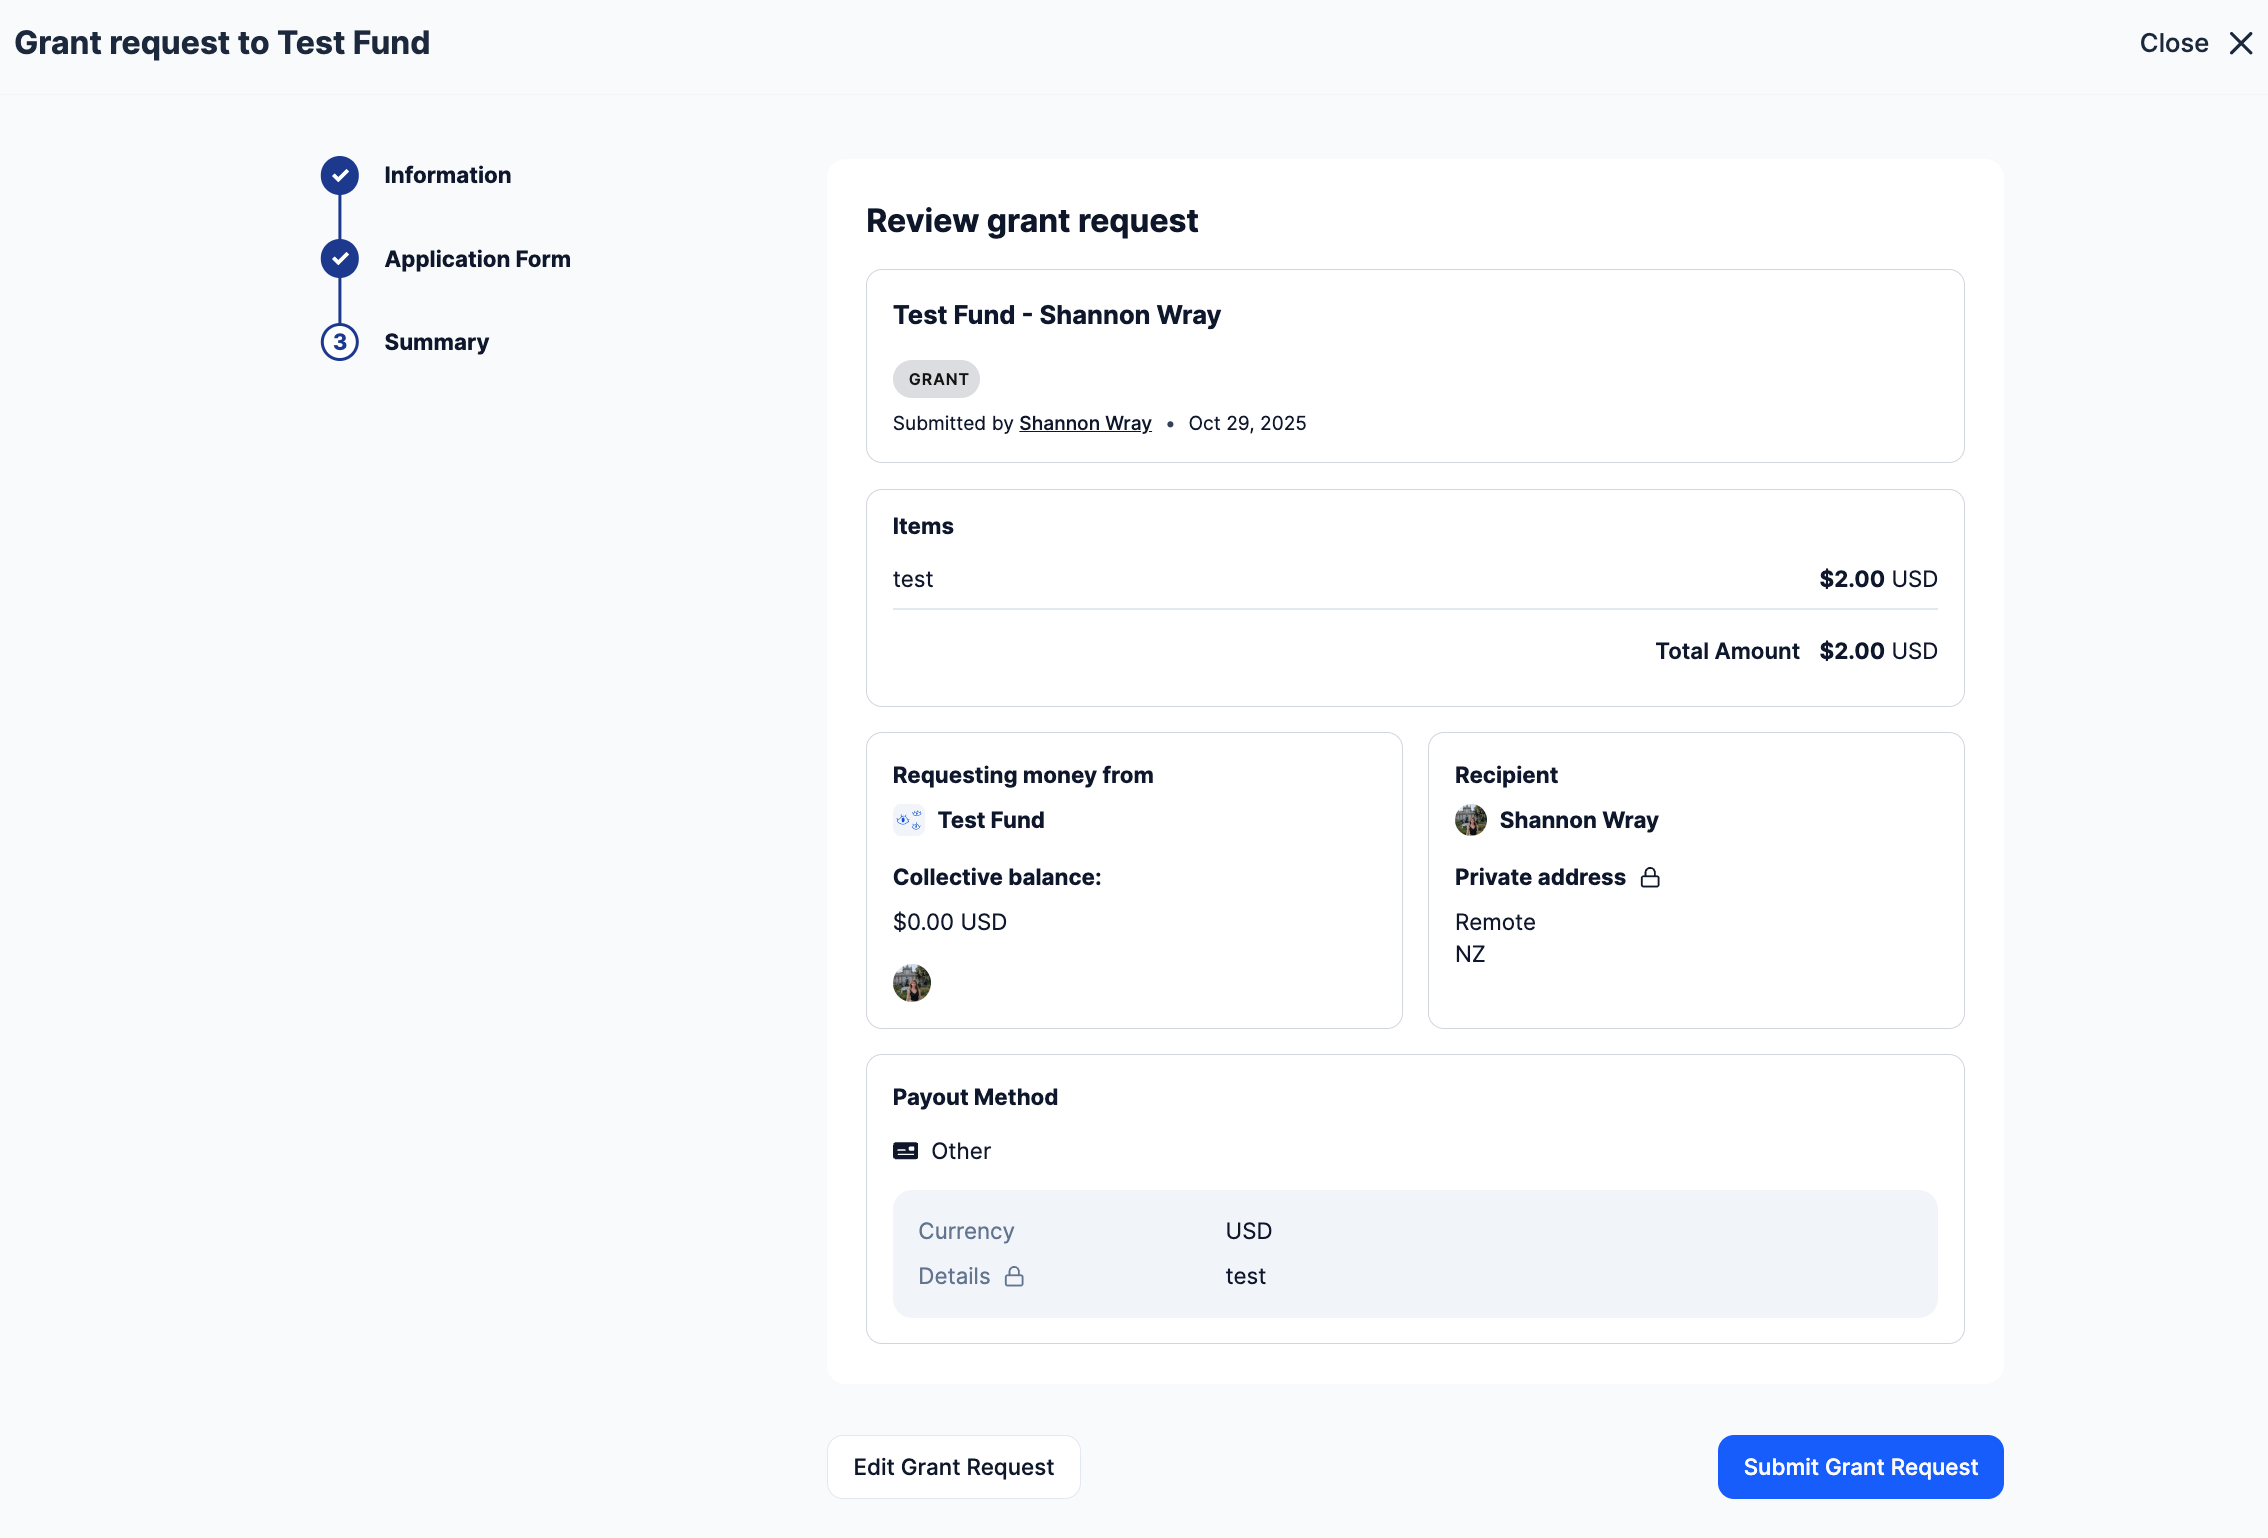Click the Summary step number 3 circle
2268x1538 pixels.
tap(340, 342)
